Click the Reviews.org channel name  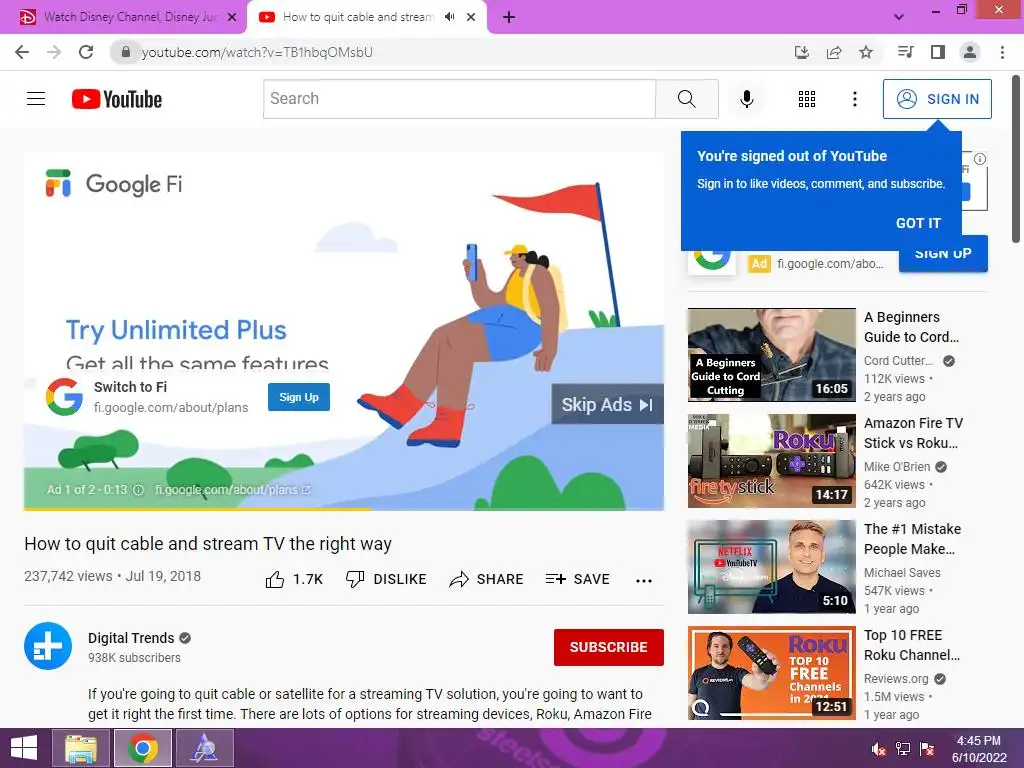896,679
